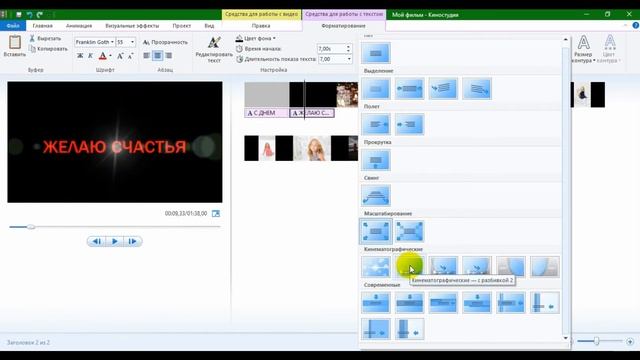Open the Franklin Goth font name dropdown
The width and height of the screenshot is (640, 360).
coord(112,42)
